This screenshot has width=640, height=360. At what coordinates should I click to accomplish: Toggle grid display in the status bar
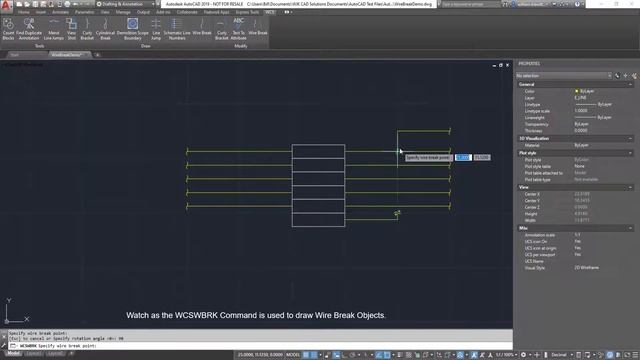(x=306, y=355)
